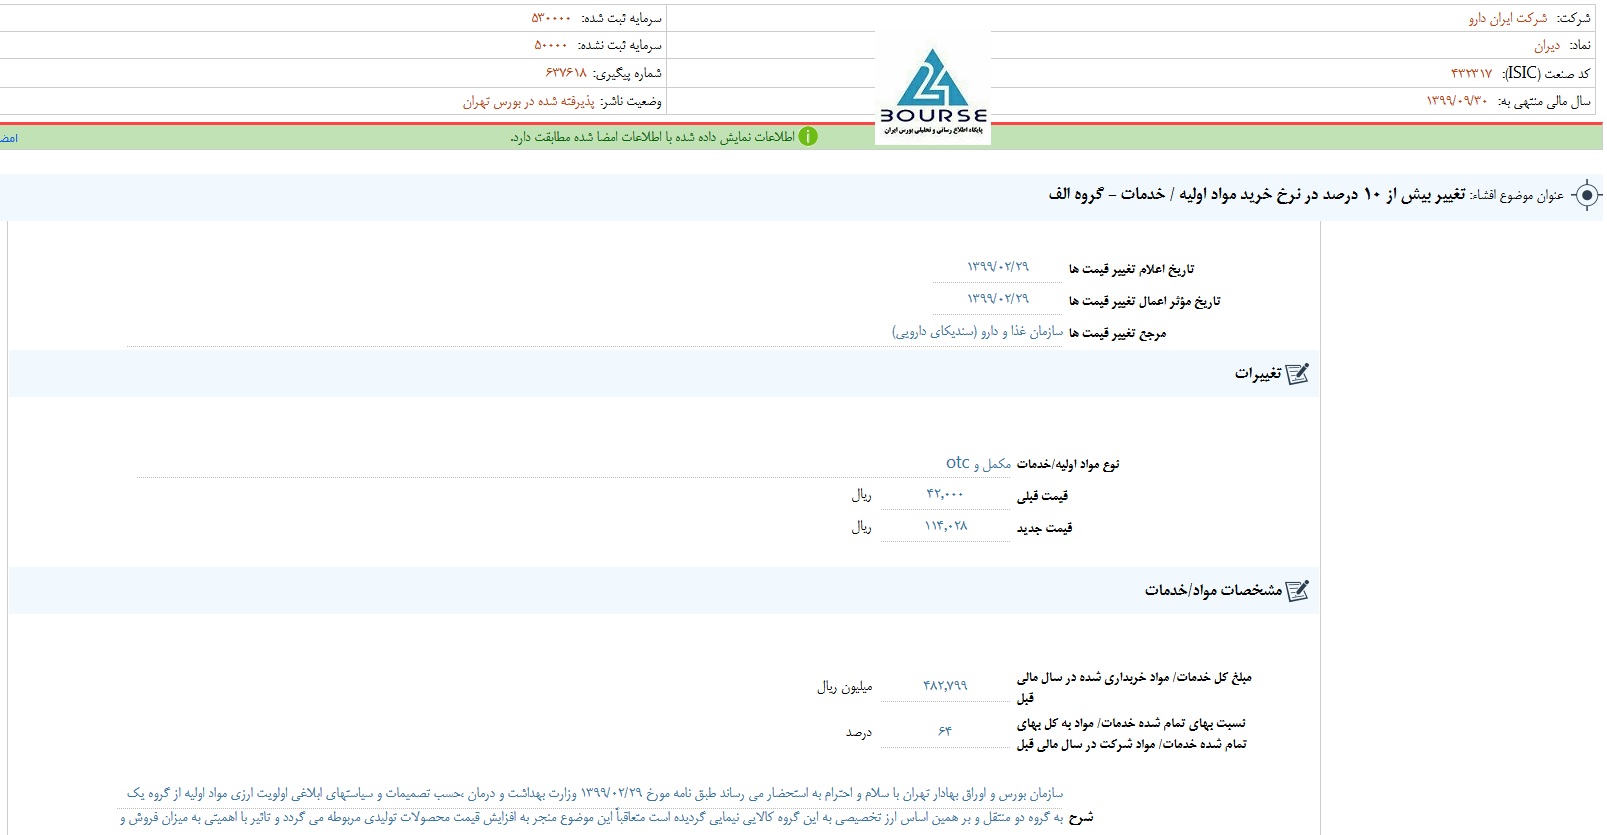Click the "مرجع تغییر قیمت ها" field label
The image size is (1607, 835).
pos(1118,333)
